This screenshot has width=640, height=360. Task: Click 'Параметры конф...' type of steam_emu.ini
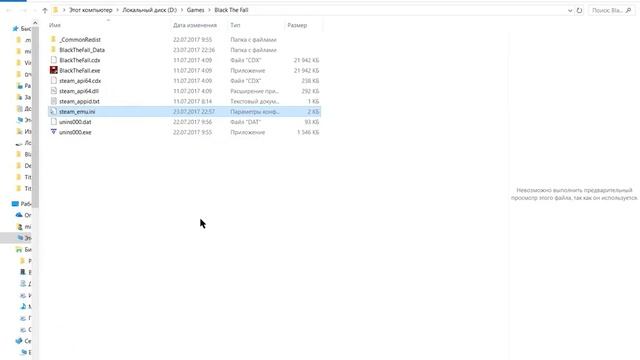pyautogui.click(x=255, y=111)
